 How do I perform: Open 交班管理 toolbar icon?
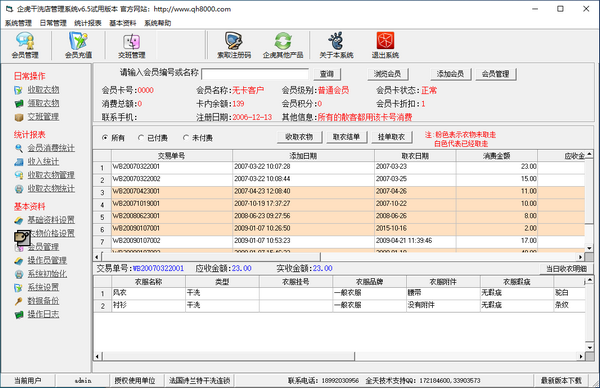(x=132, y=45)
